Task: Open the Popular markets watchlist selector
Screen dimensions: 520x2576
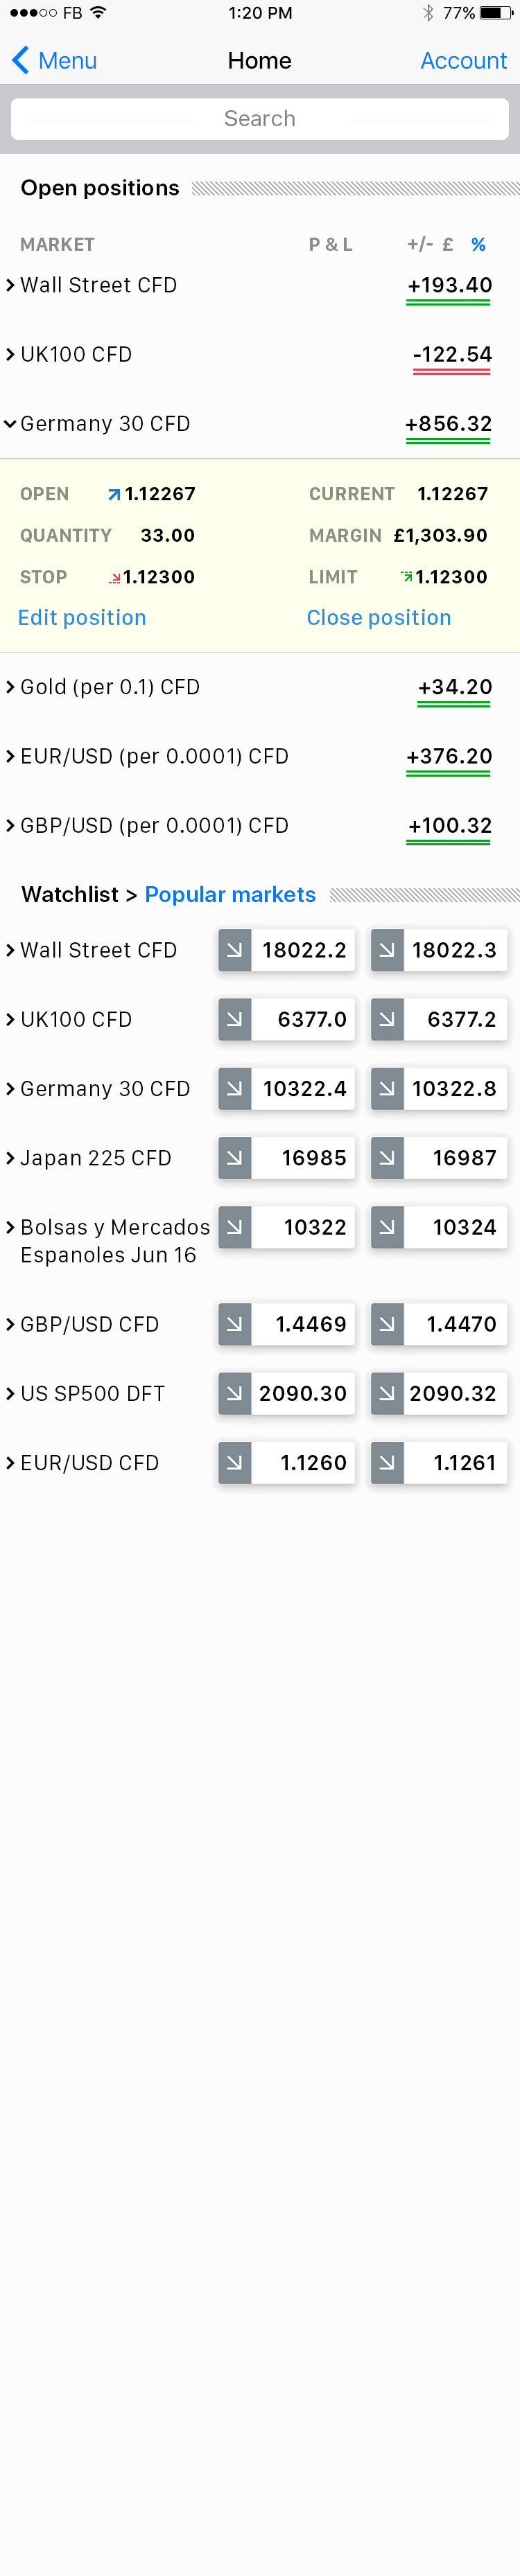Action: pyautogui.click(x=230, y=894)
